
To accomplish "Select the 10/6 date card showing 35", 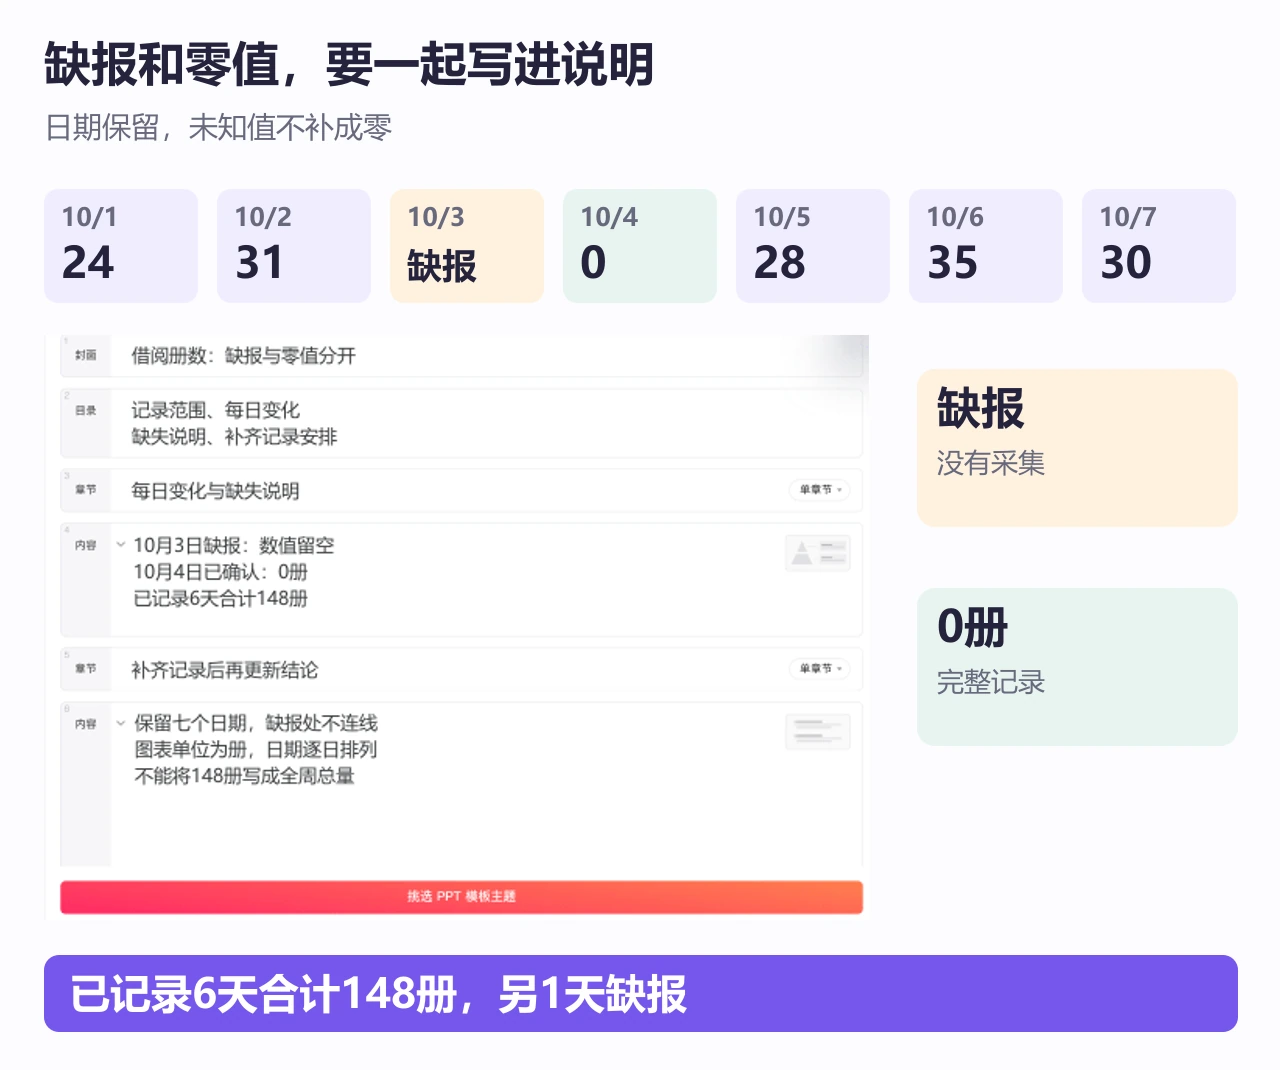I will [986, 246].
